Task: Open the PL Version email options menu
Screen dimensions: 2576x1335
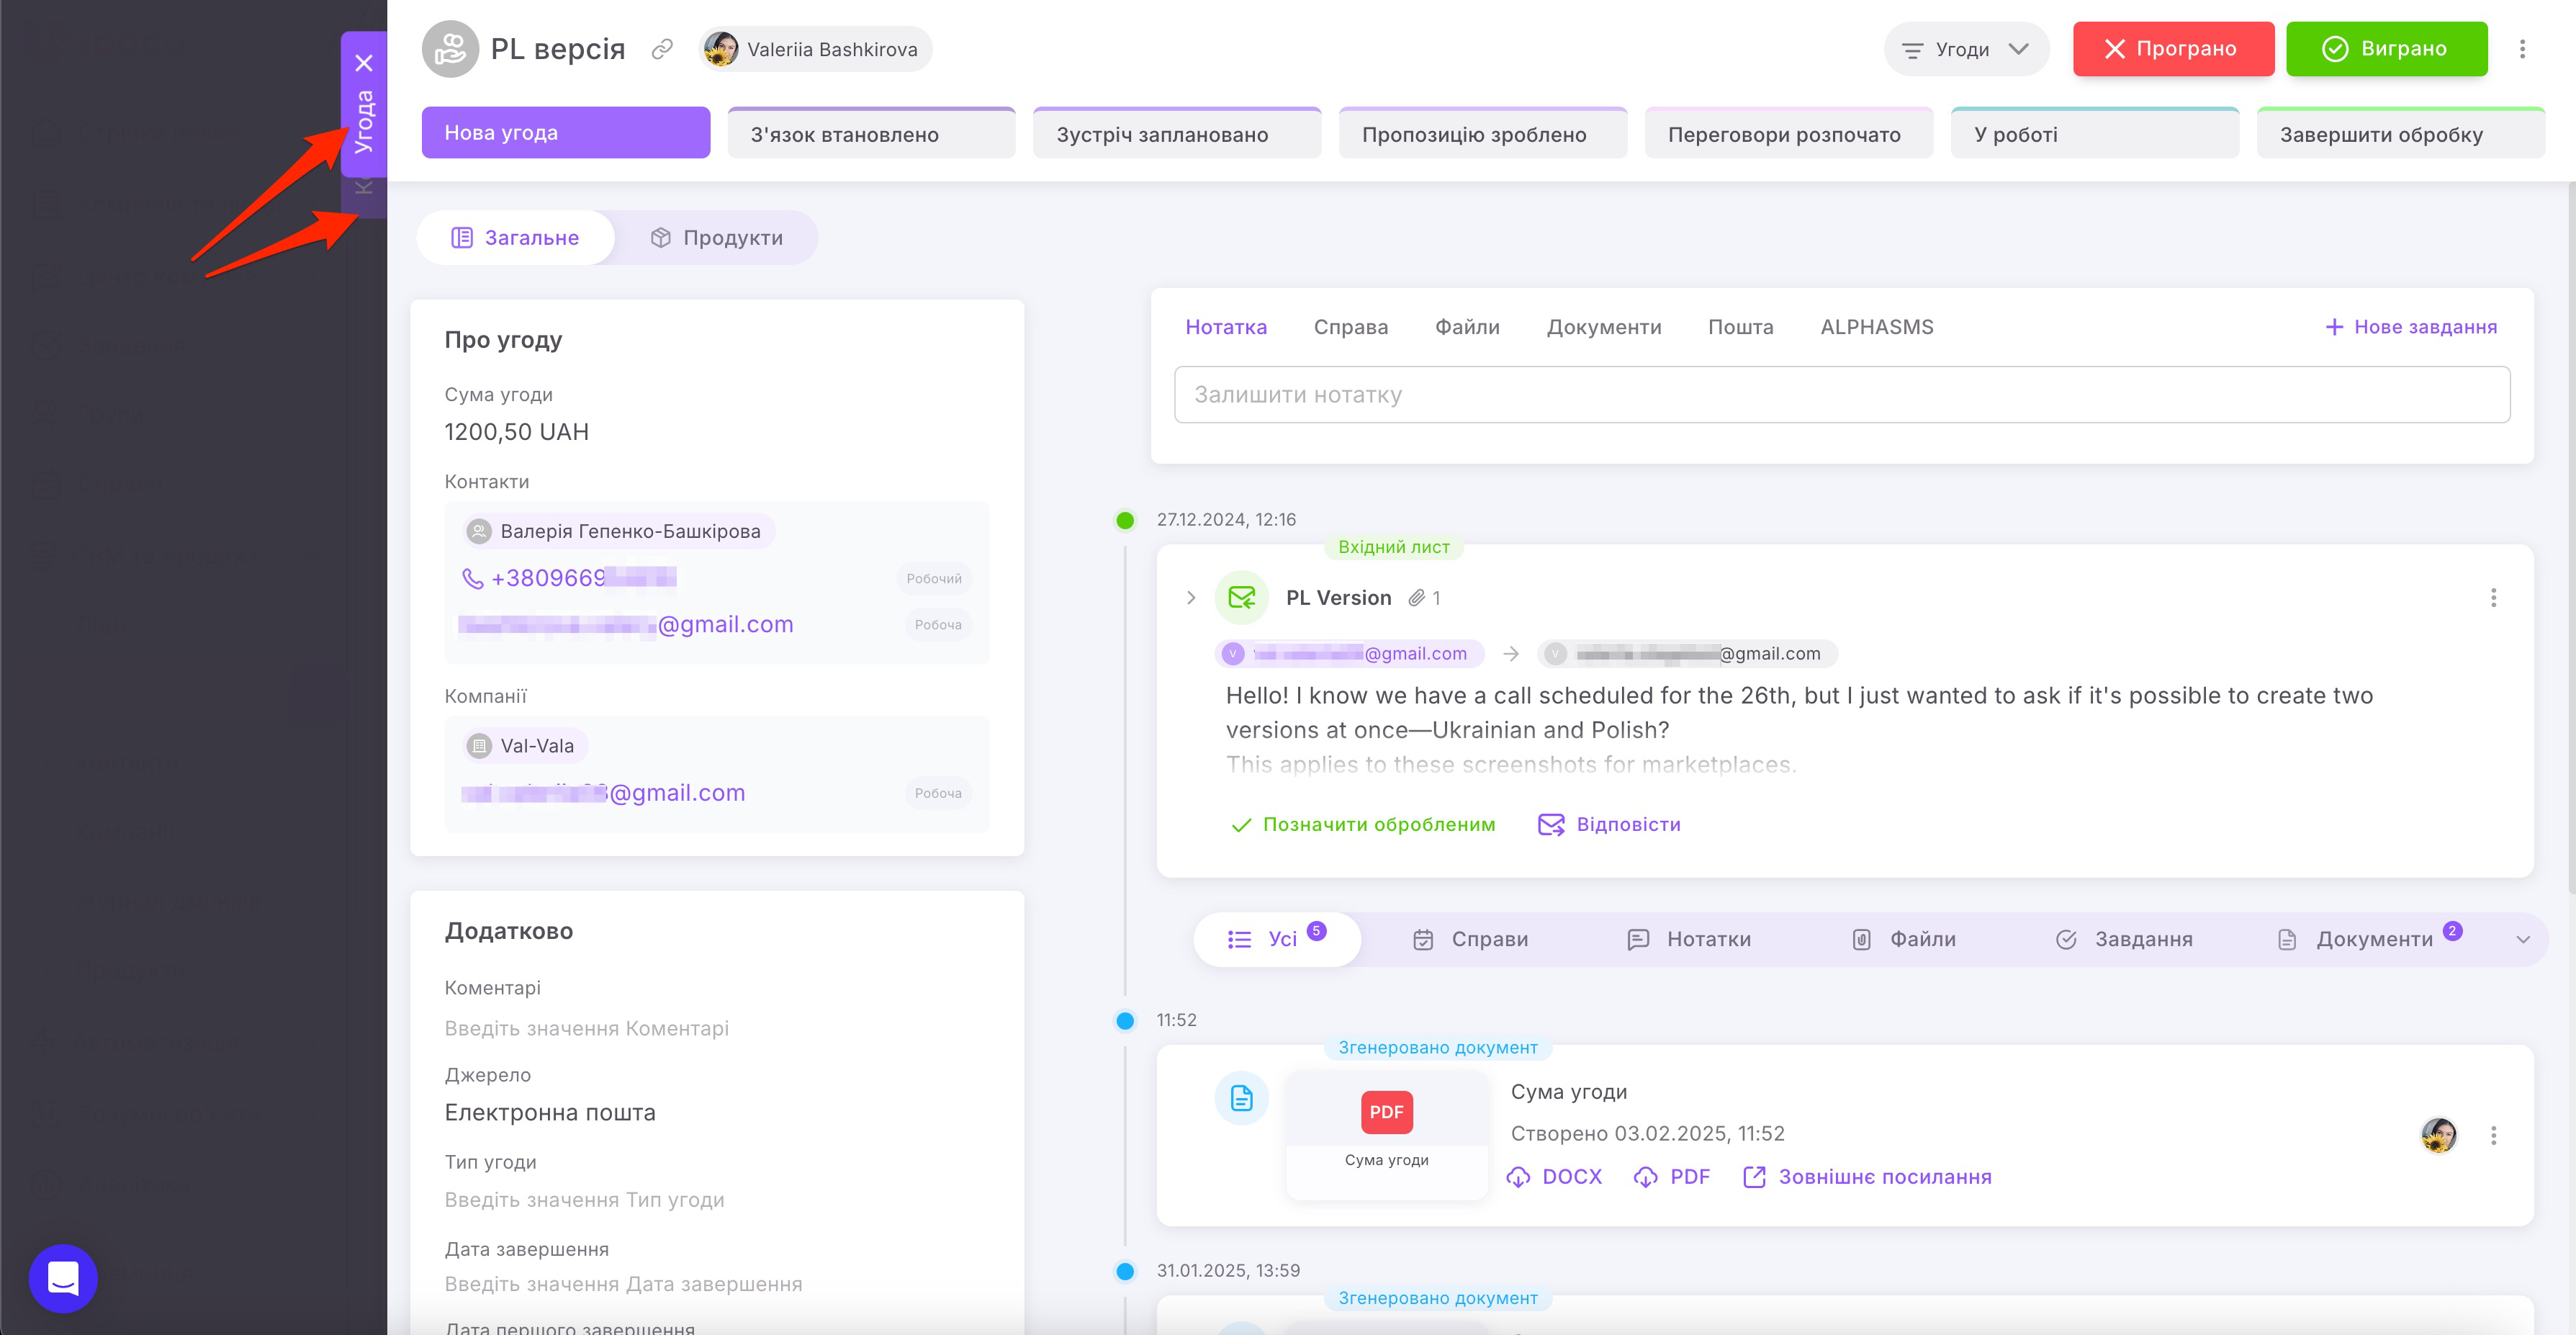Action: [2493, 598]
